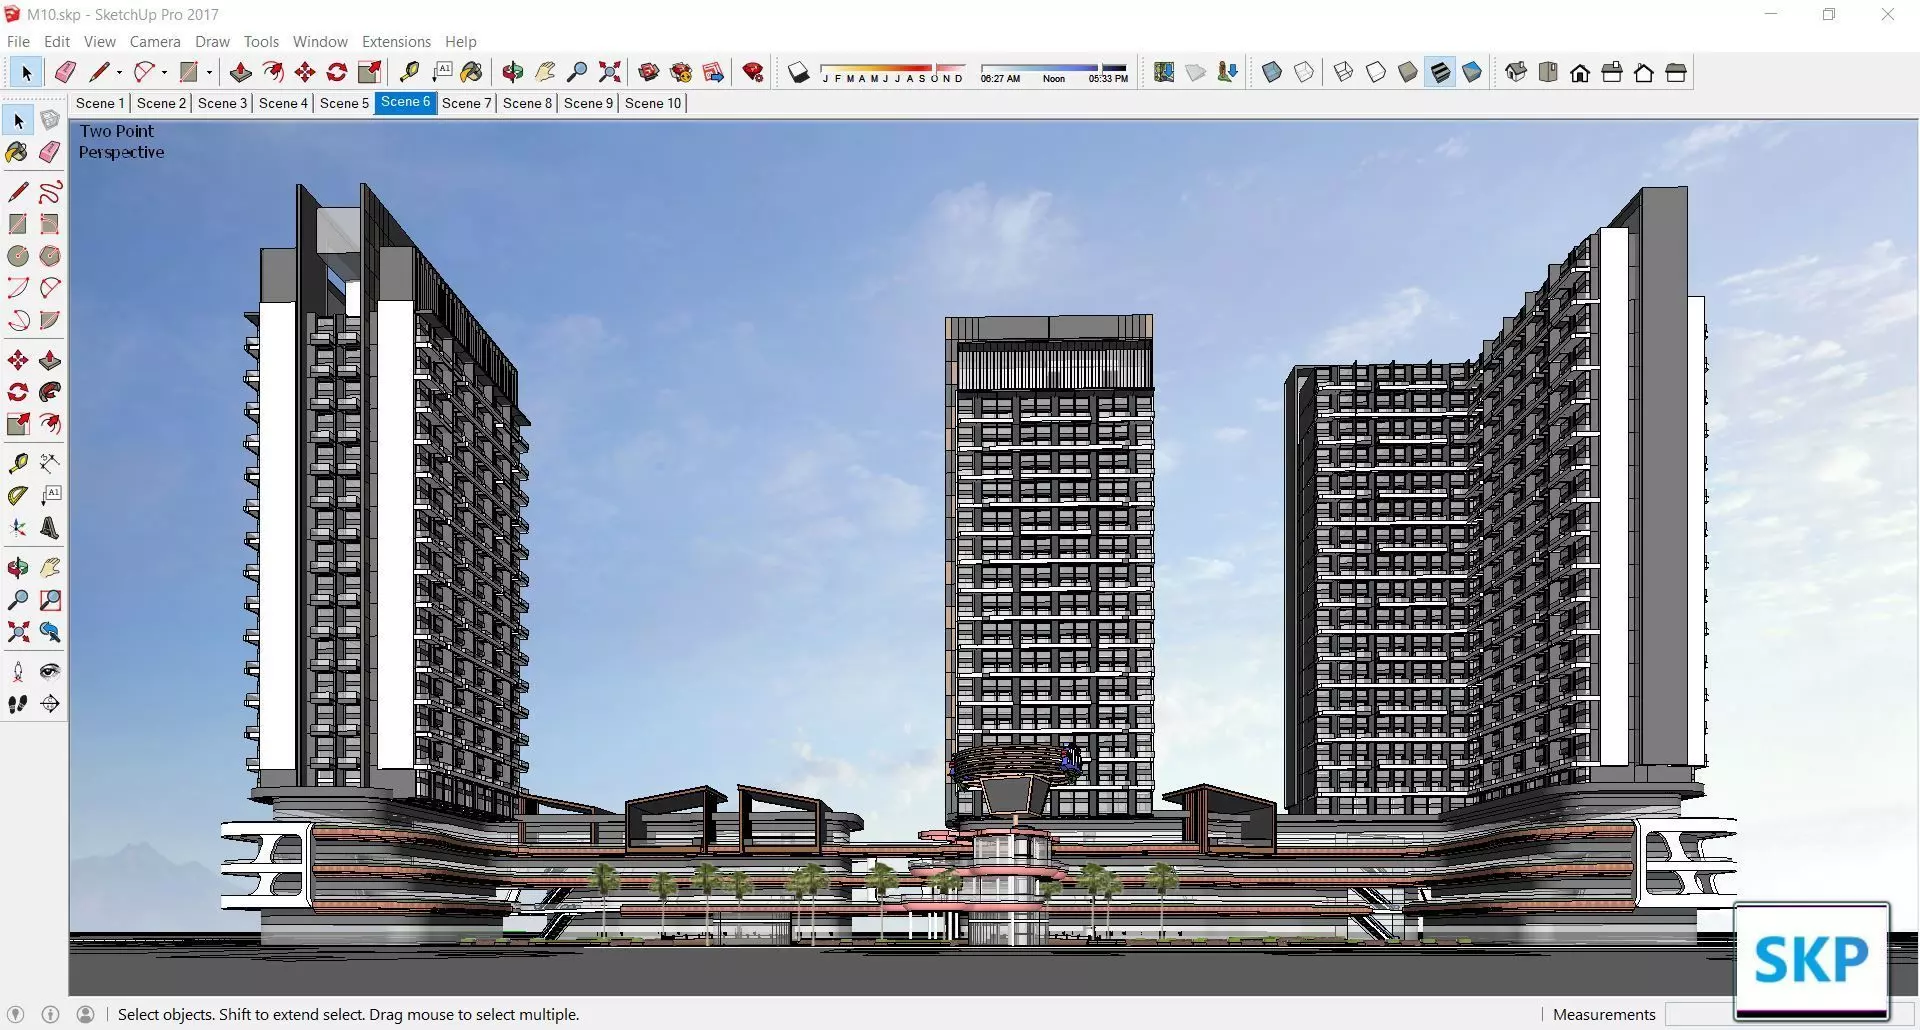Click the credits status bar icon
The width and height of the screenshot is (1920, 1030).
51,1014
